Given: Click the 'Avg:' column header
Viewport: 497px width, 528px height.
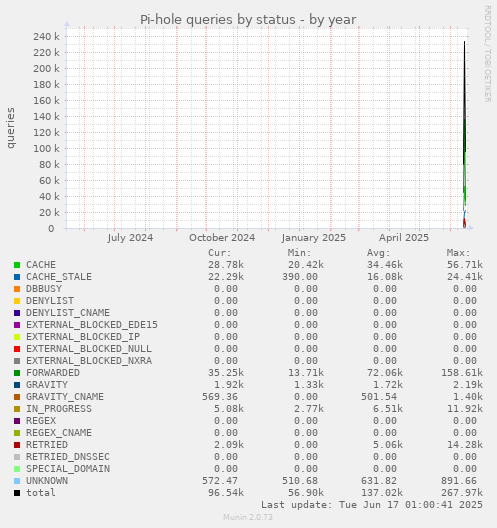Looking at the screenshot, I should [x=378, y=253].
